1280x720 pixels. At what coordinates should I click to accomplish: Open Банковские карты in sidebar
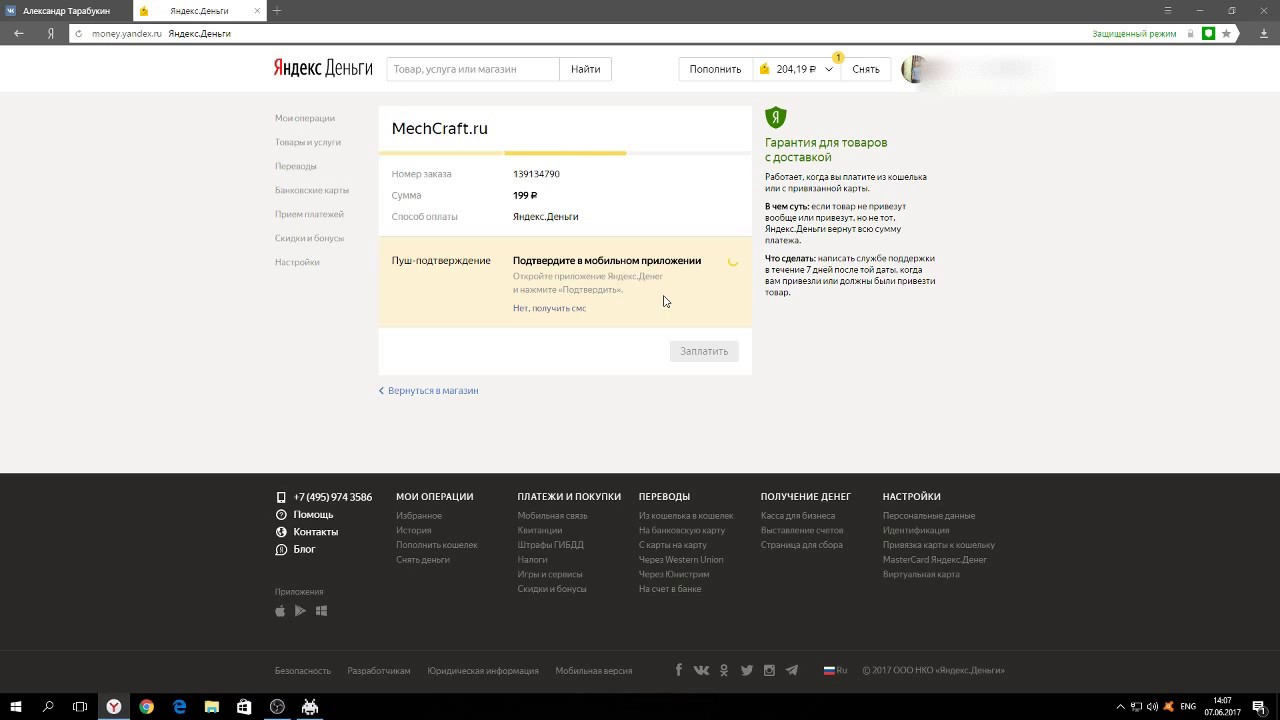click(312, 190)
